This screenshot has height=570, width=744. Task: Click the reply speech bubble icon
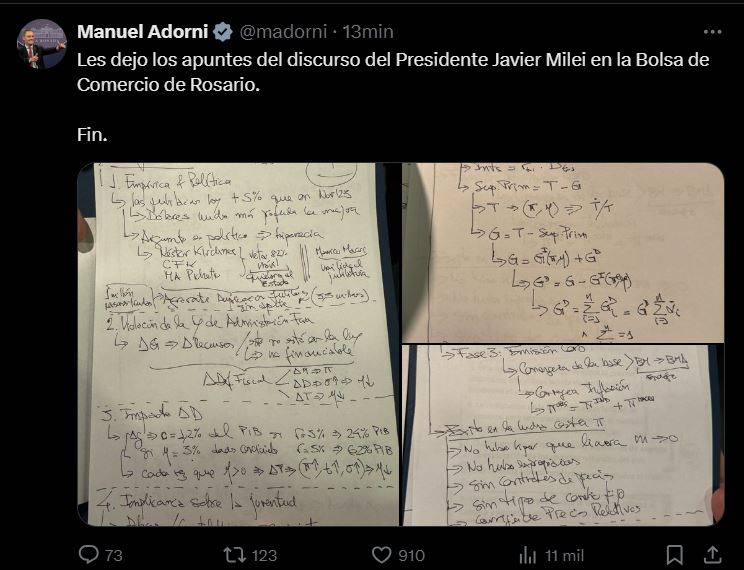tap(88, 554)
